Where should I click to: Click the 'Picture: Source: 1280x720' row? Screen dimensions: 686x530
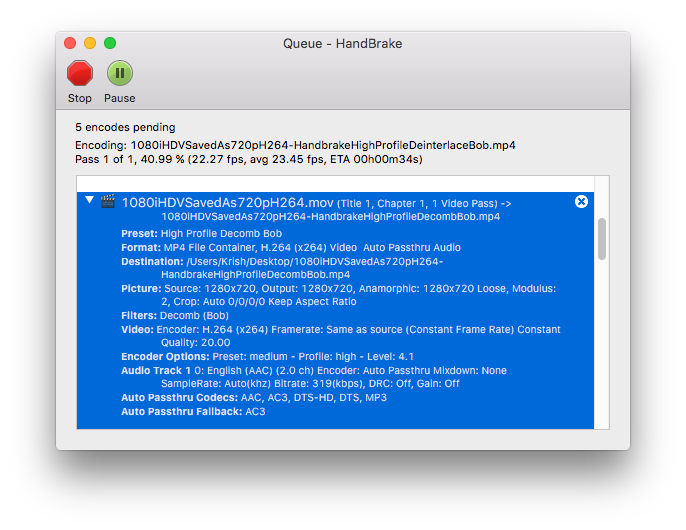click(x=339, y=295)
